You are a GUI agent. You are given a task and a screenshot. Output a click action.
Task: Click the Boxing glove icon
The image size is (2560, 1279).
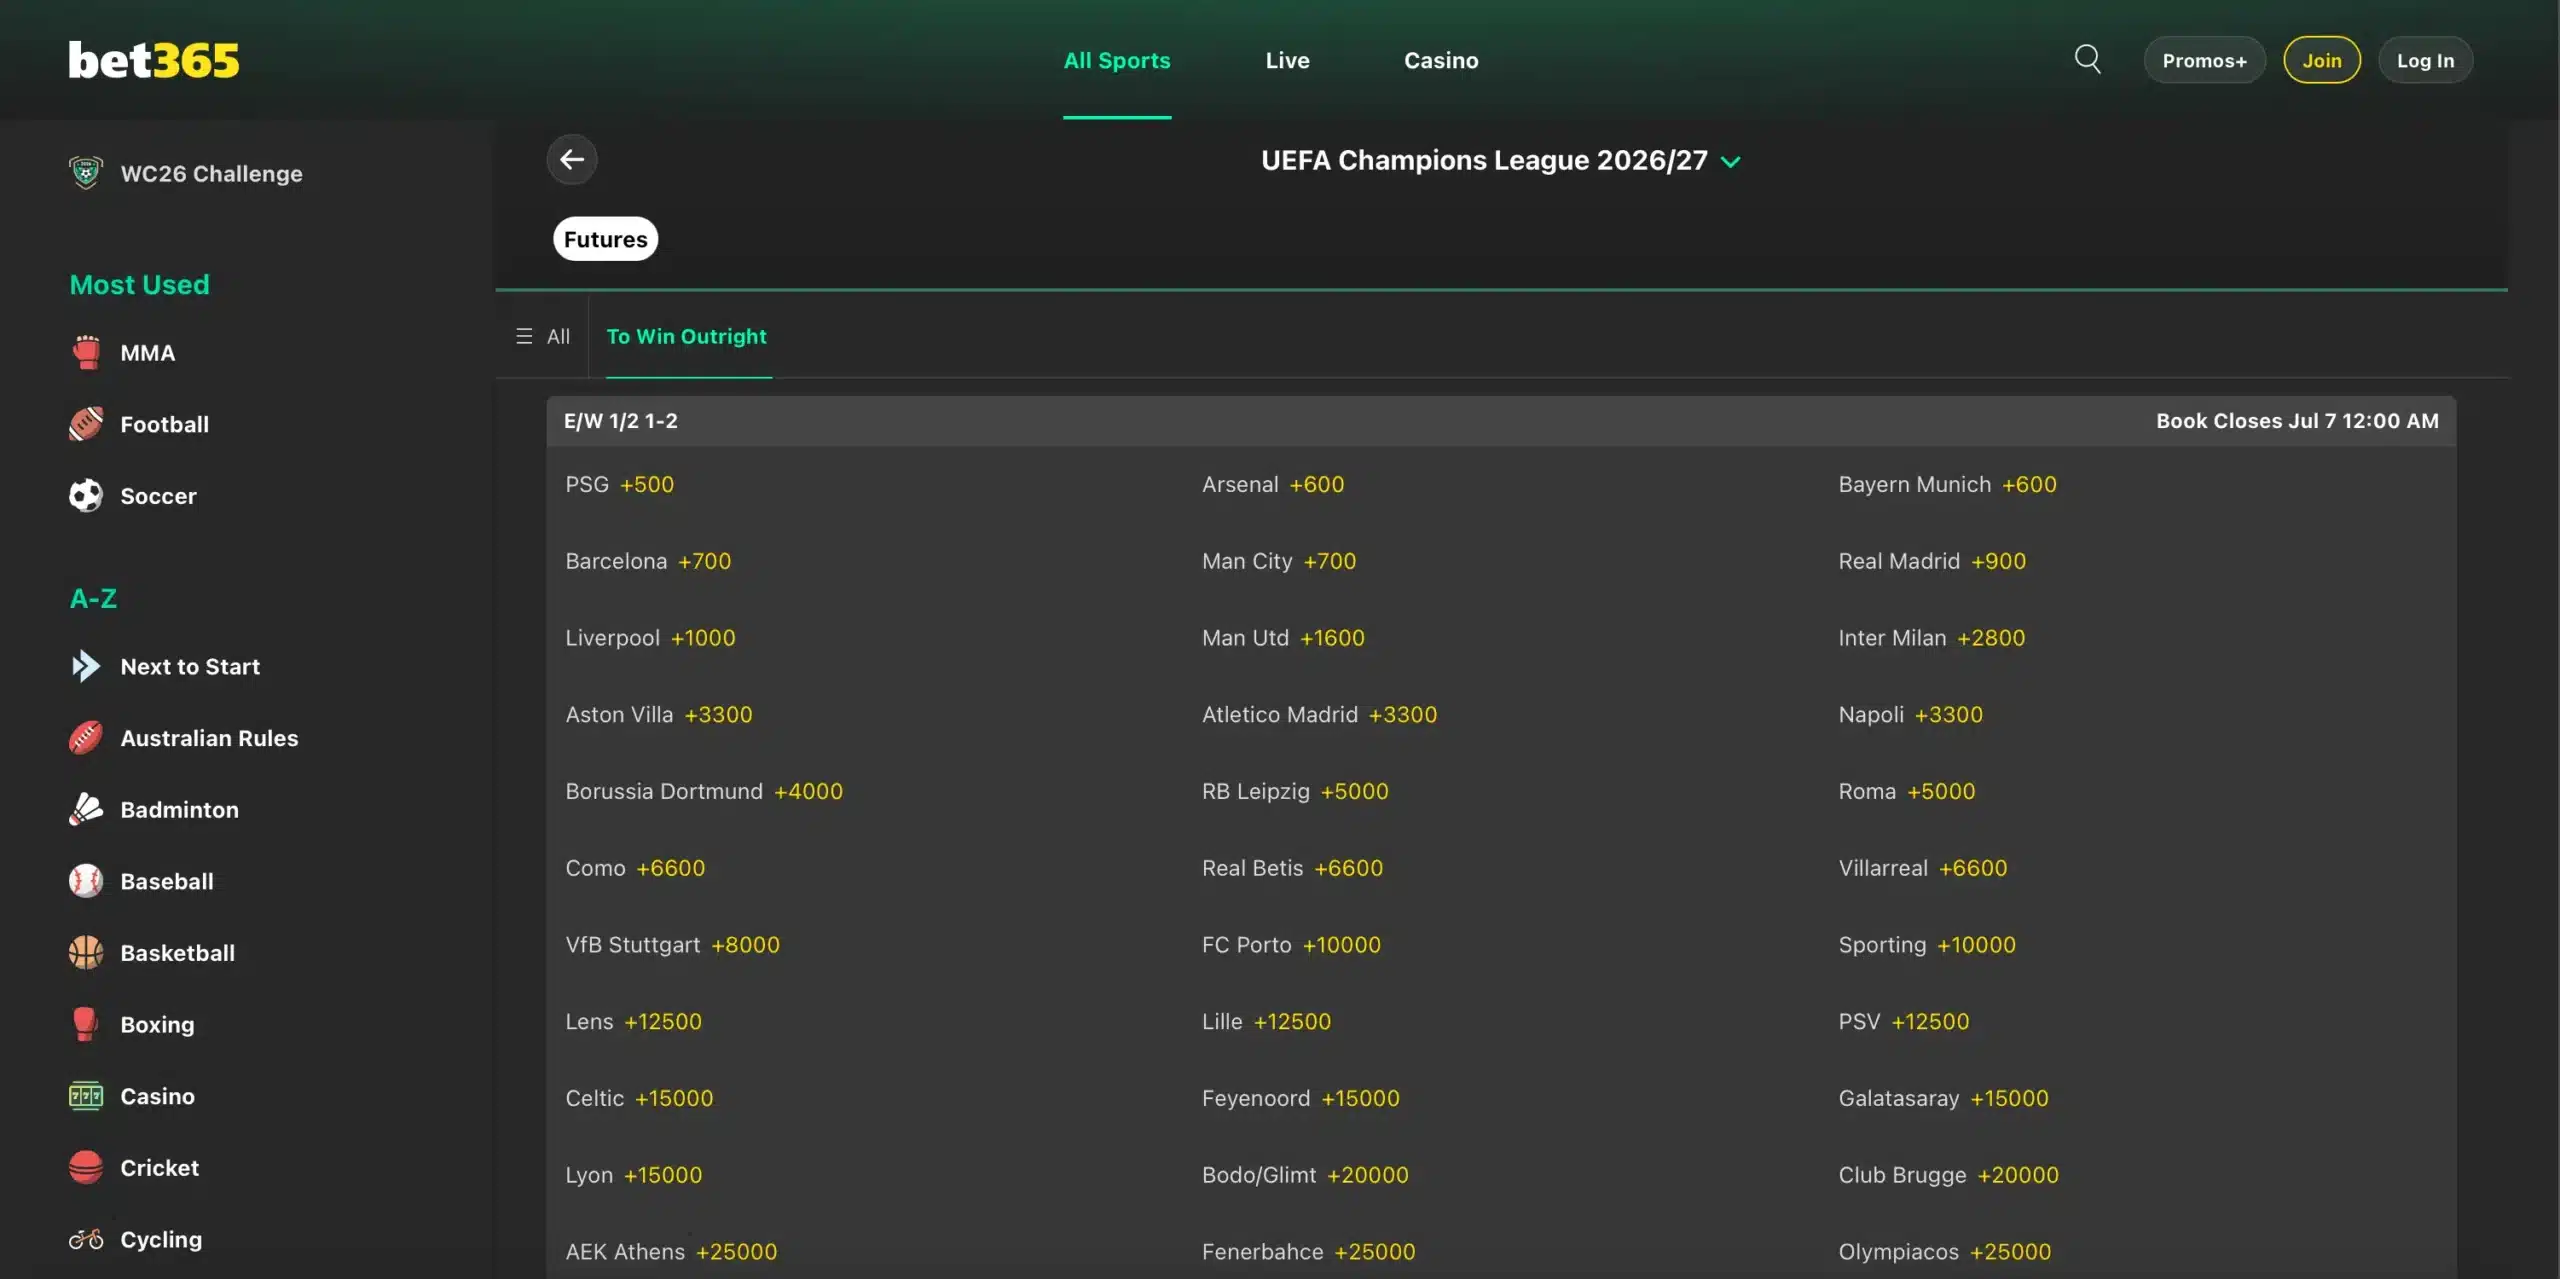click(86, 1024)
